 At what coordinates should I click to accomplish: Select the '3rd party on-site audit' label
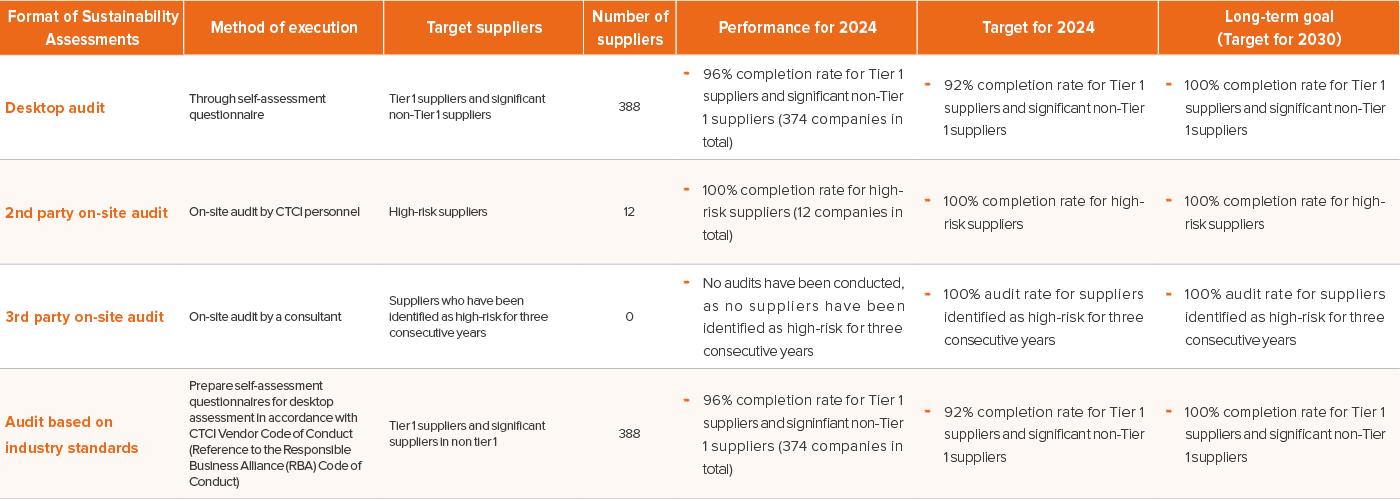point(85,317)
